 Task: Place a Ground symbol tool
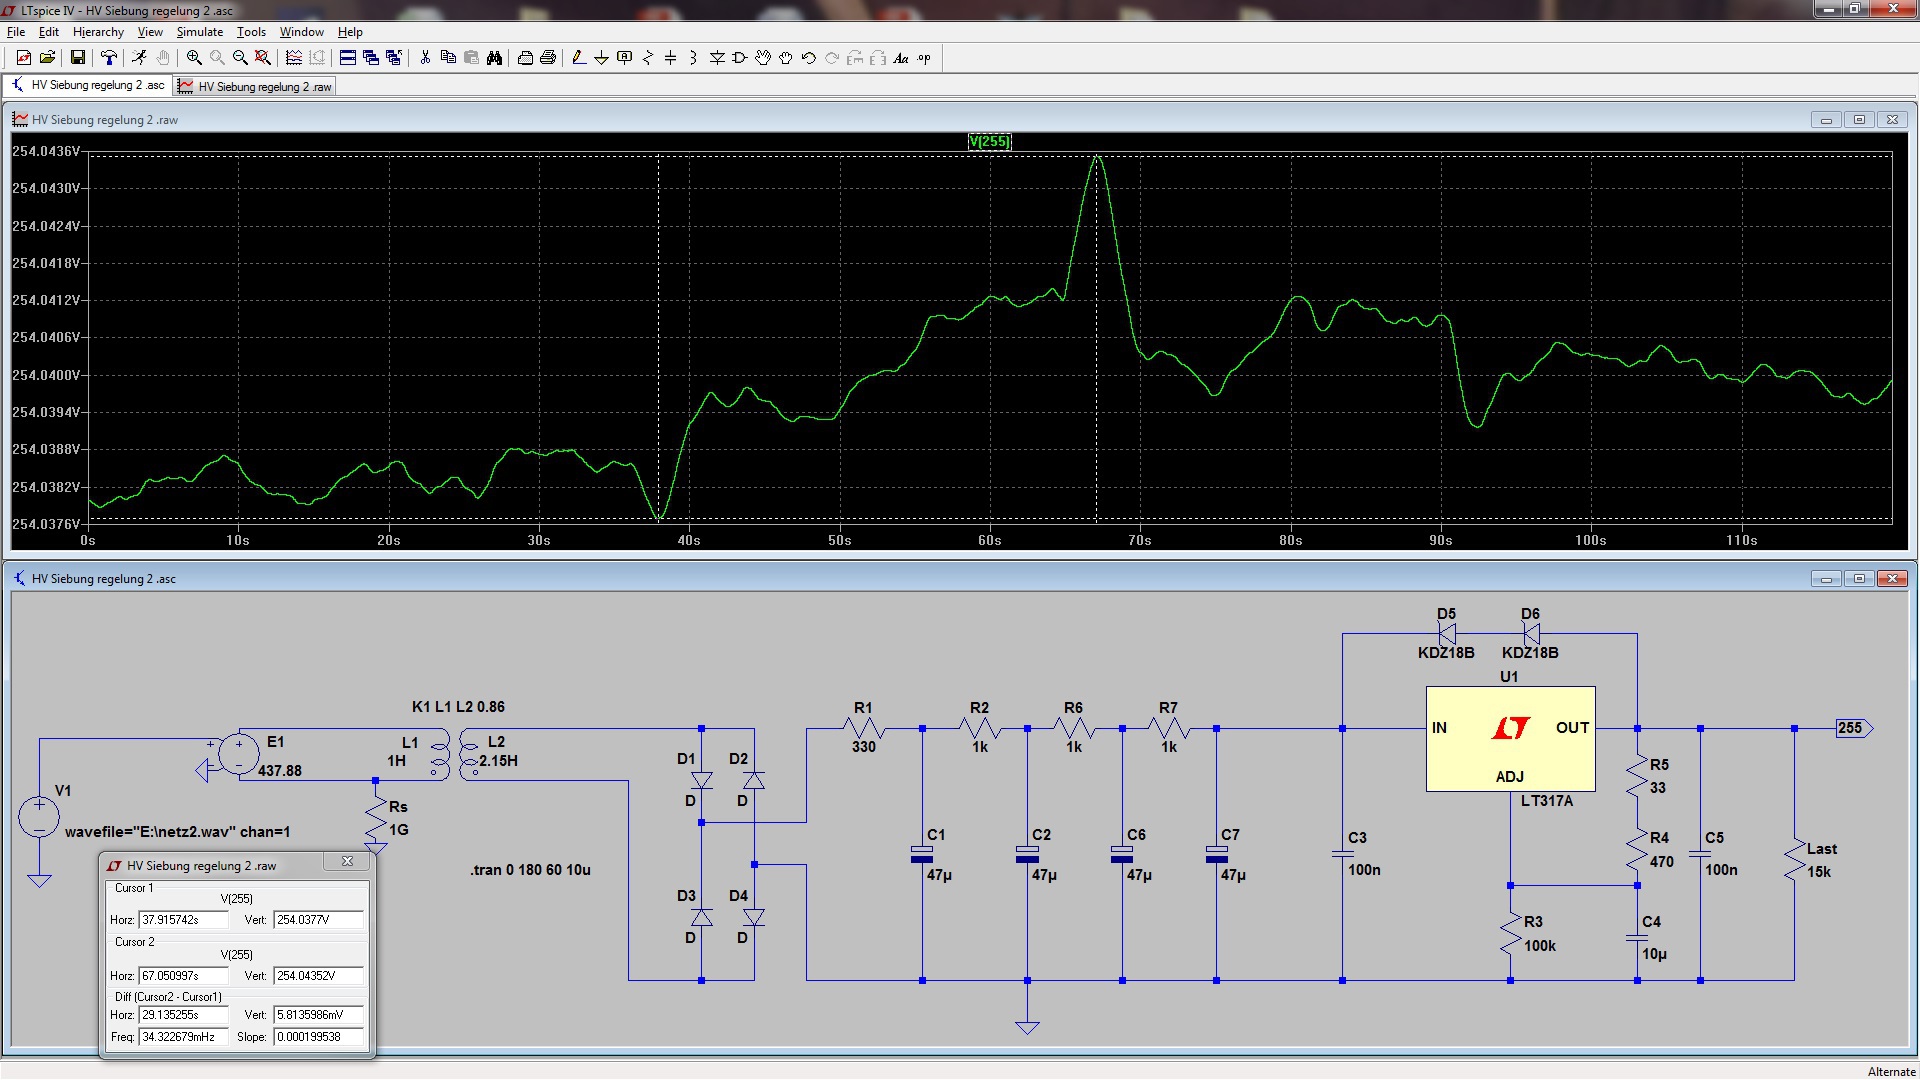pos(601,58)
